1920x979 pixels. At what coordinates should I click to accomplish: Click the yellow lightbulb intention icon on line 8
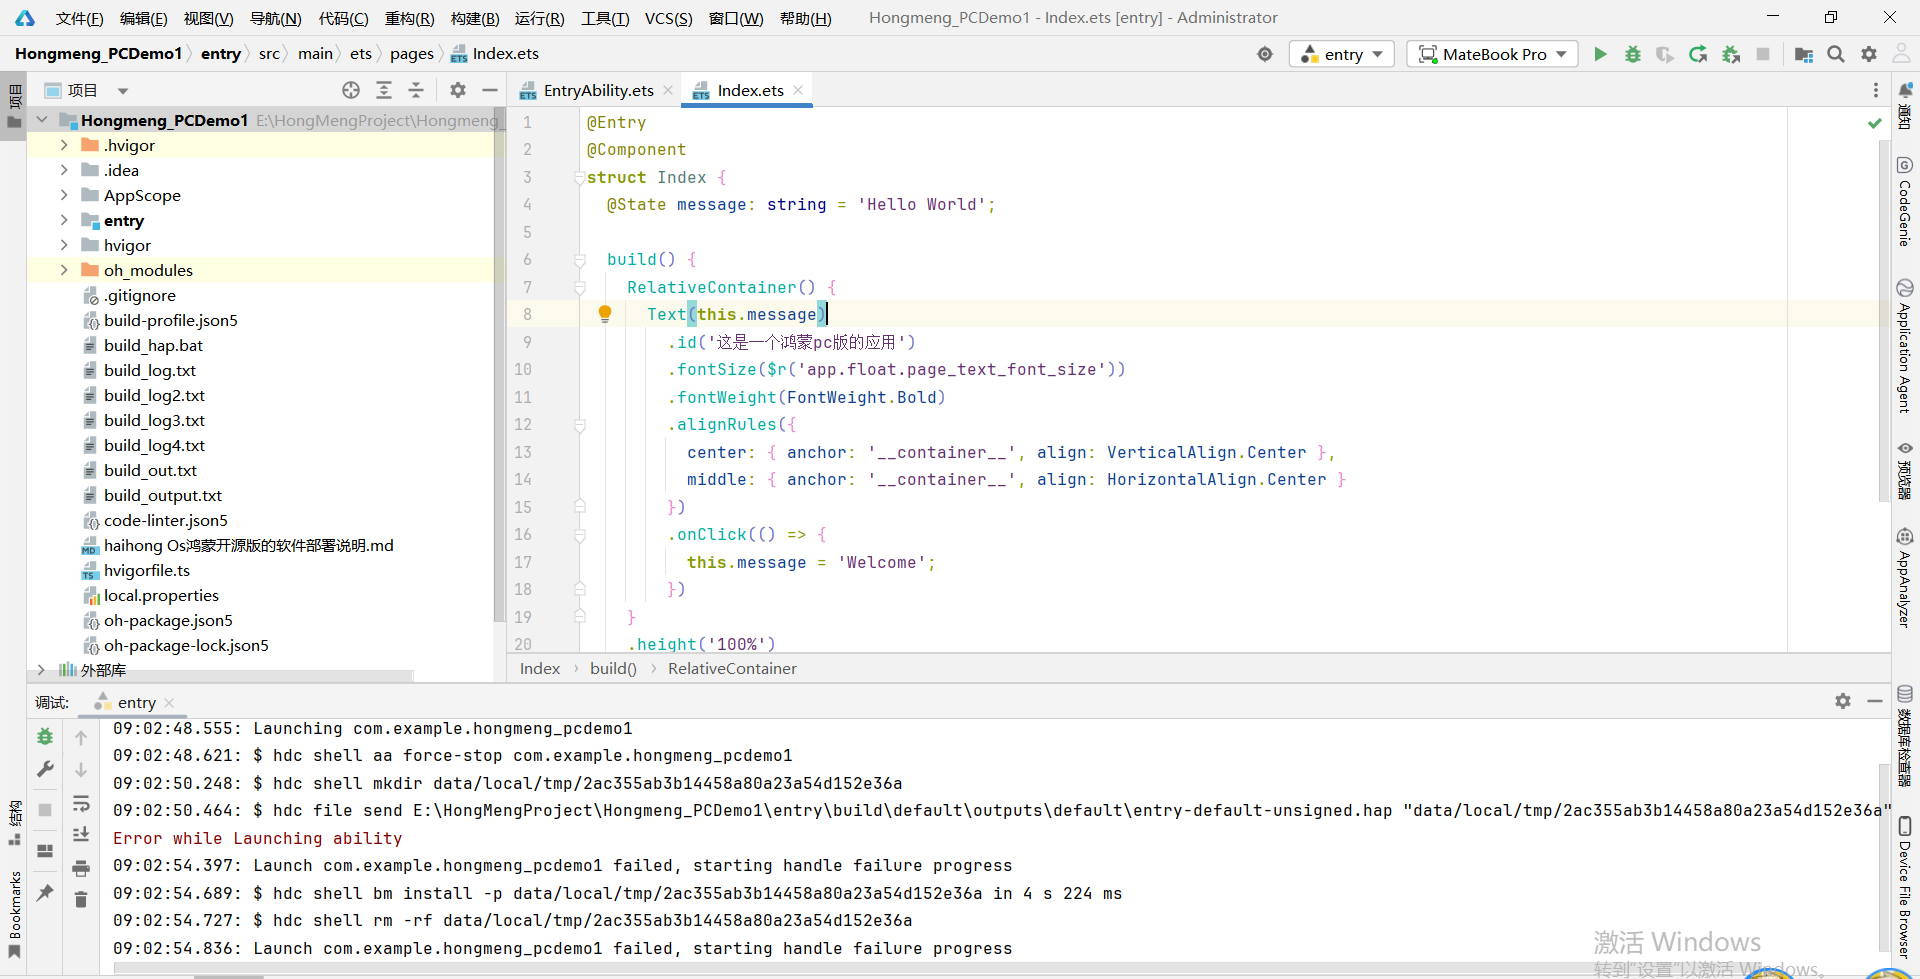click(x=605, y=314)
